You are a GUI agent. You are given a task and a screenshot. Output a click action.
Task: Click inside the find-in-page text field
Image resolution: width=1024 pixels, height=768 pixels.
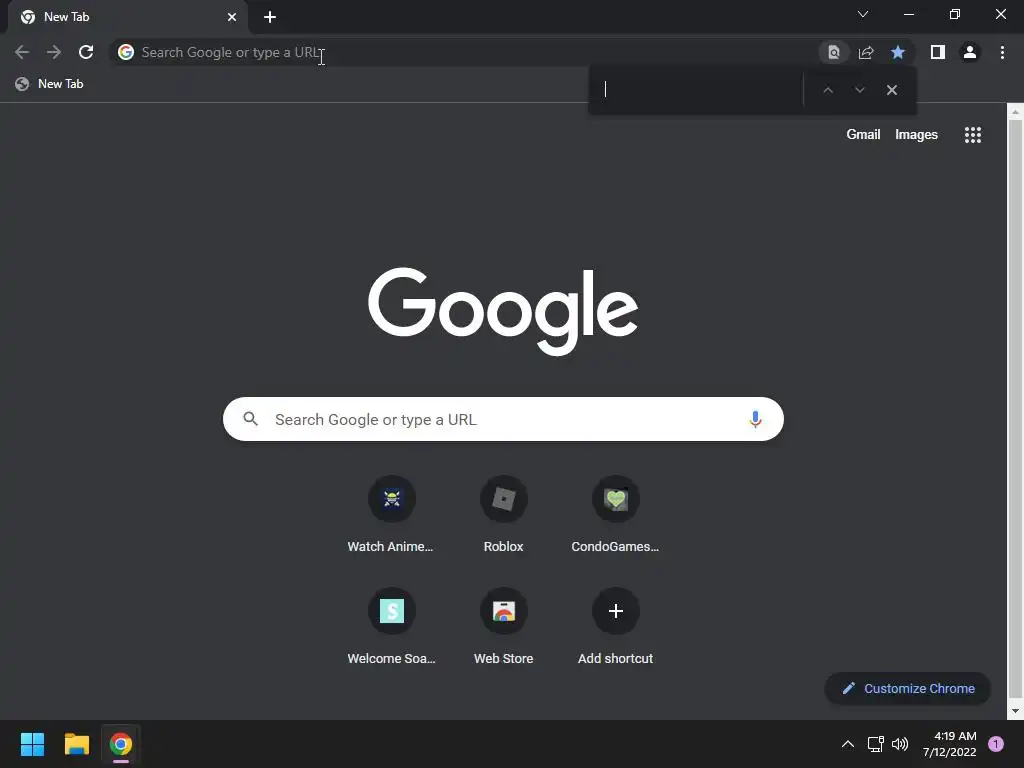tap(699, 89)
